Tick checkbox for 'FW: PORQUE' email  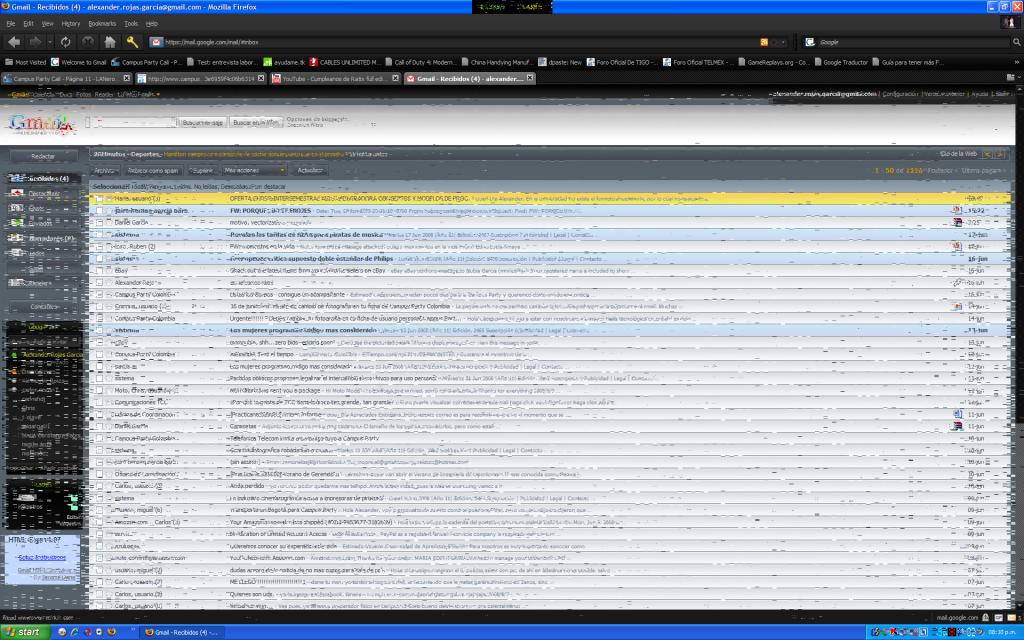(x=99, y=211)
